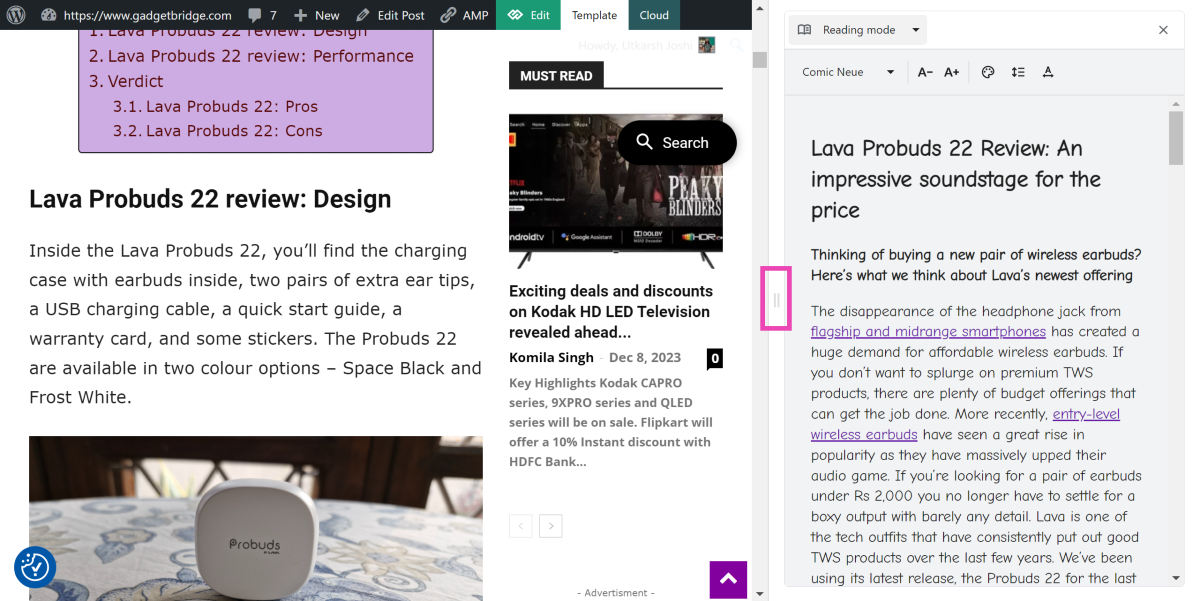
Task: Click the WordPress logo icon
Action: pos(48,15)
